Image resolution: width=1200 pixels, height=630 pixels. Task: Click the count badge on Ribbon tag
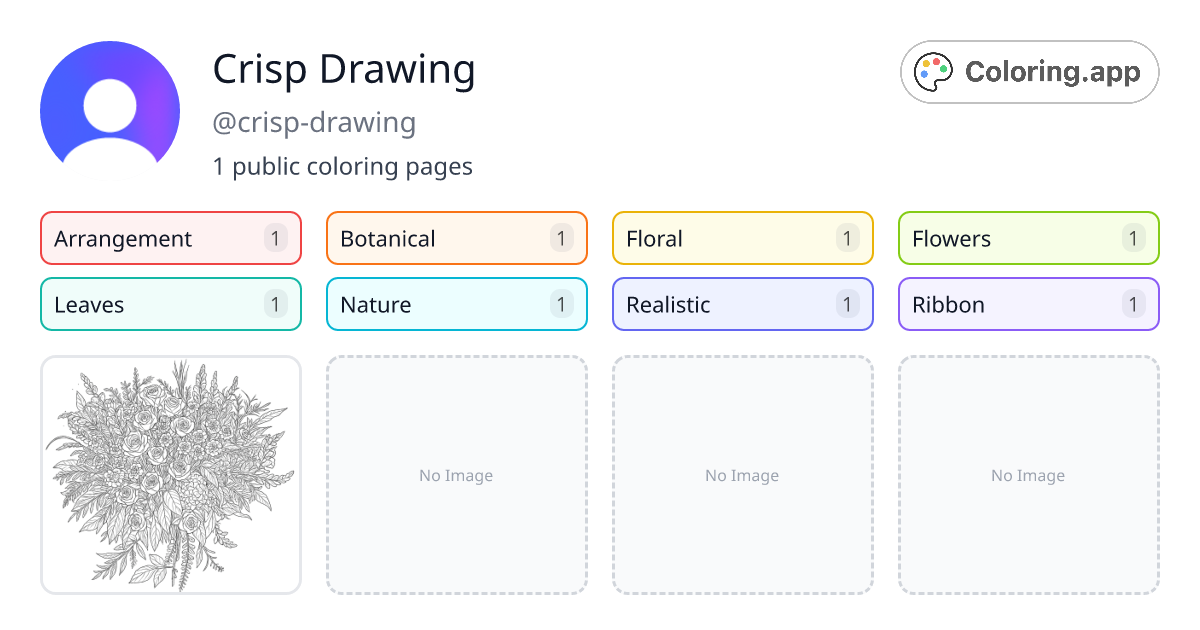(1133, 304)
